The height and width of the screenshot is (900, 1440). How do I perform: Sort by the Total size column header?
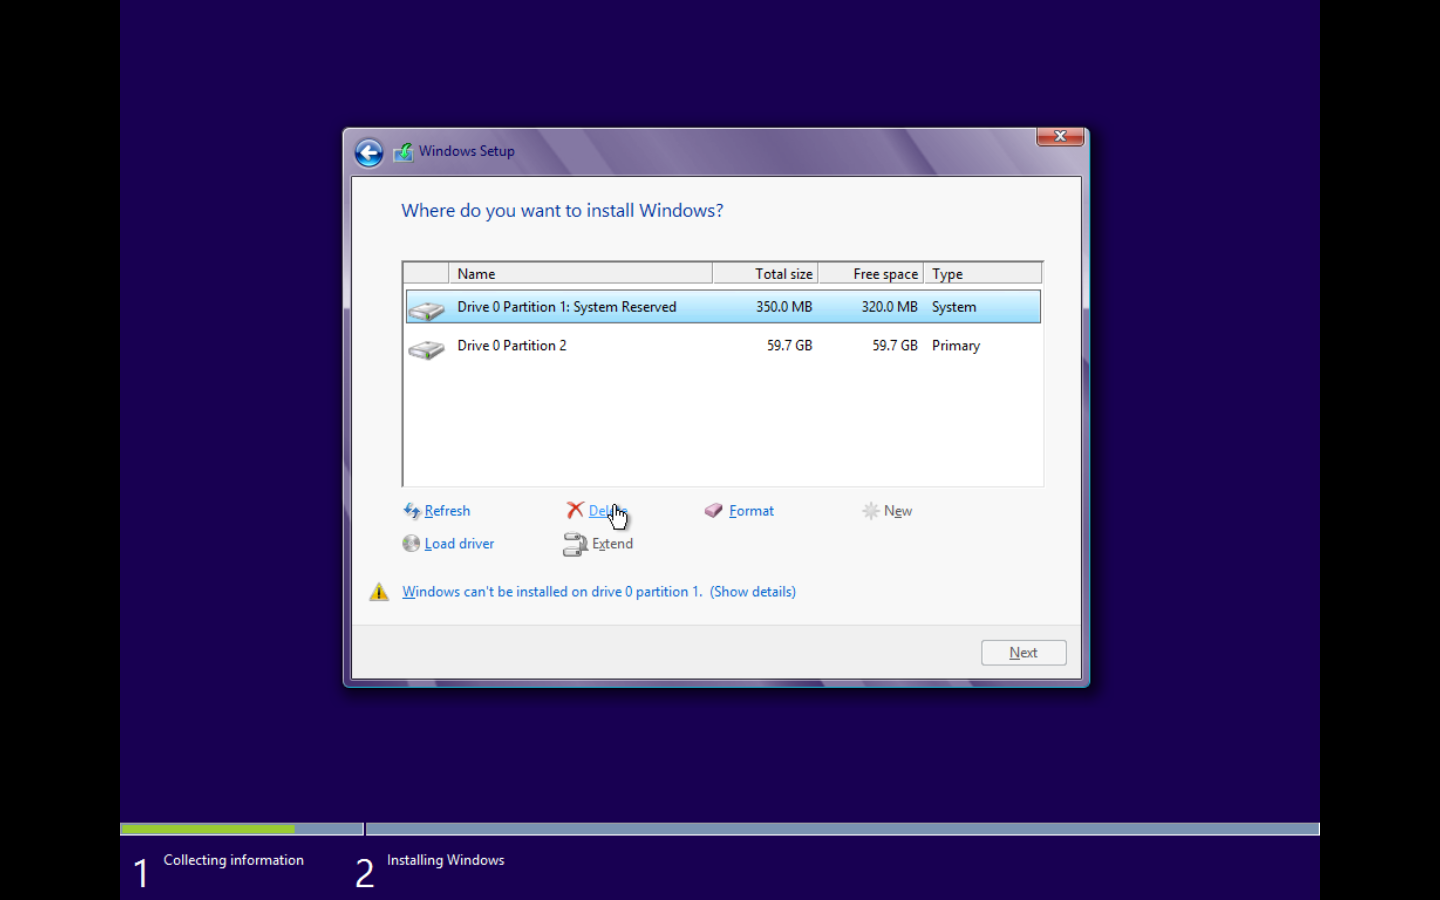click(766, 274)
